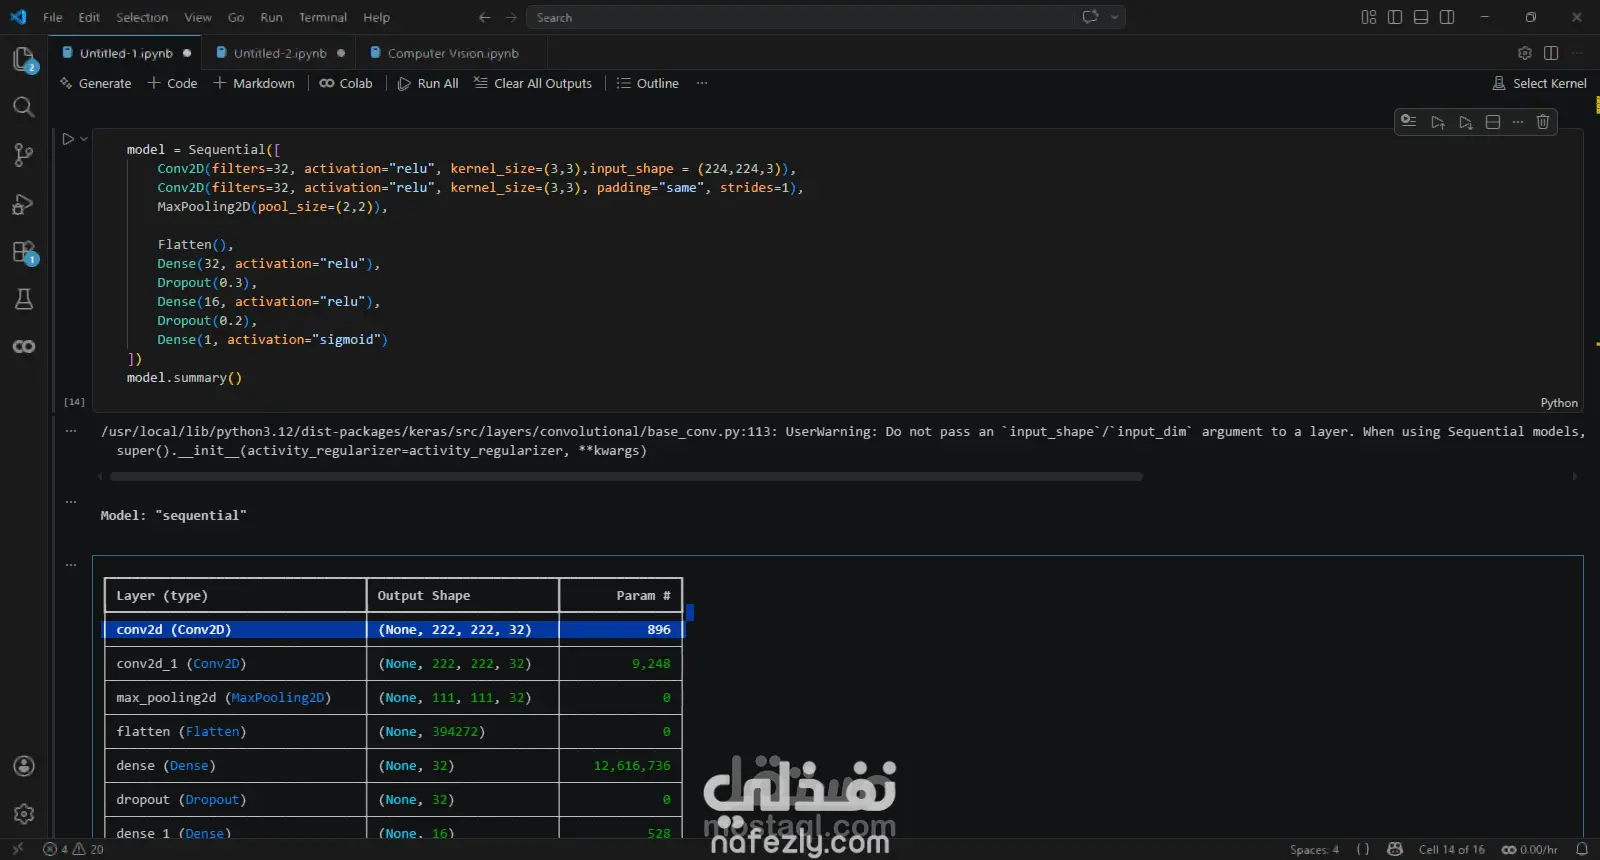Click the Cell 14 of 16 status entry

tap(1452, 849)
